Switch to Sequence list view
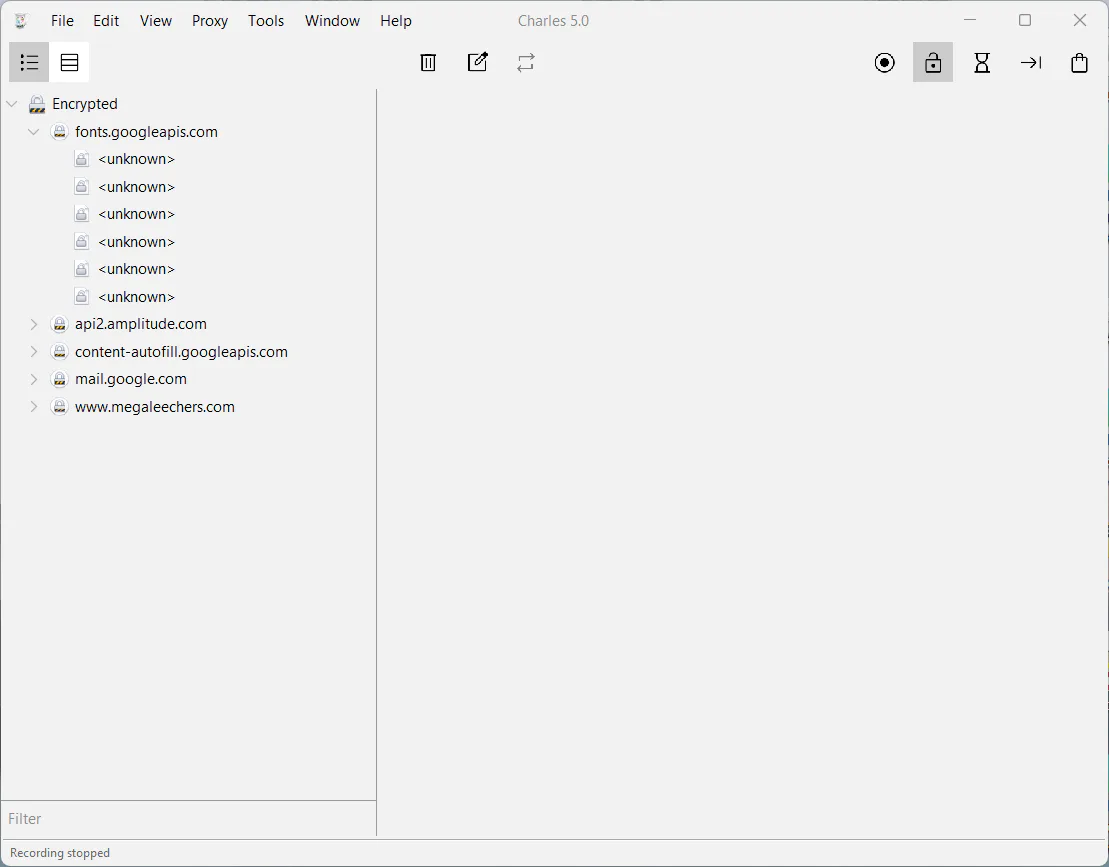 coord(69,62)
